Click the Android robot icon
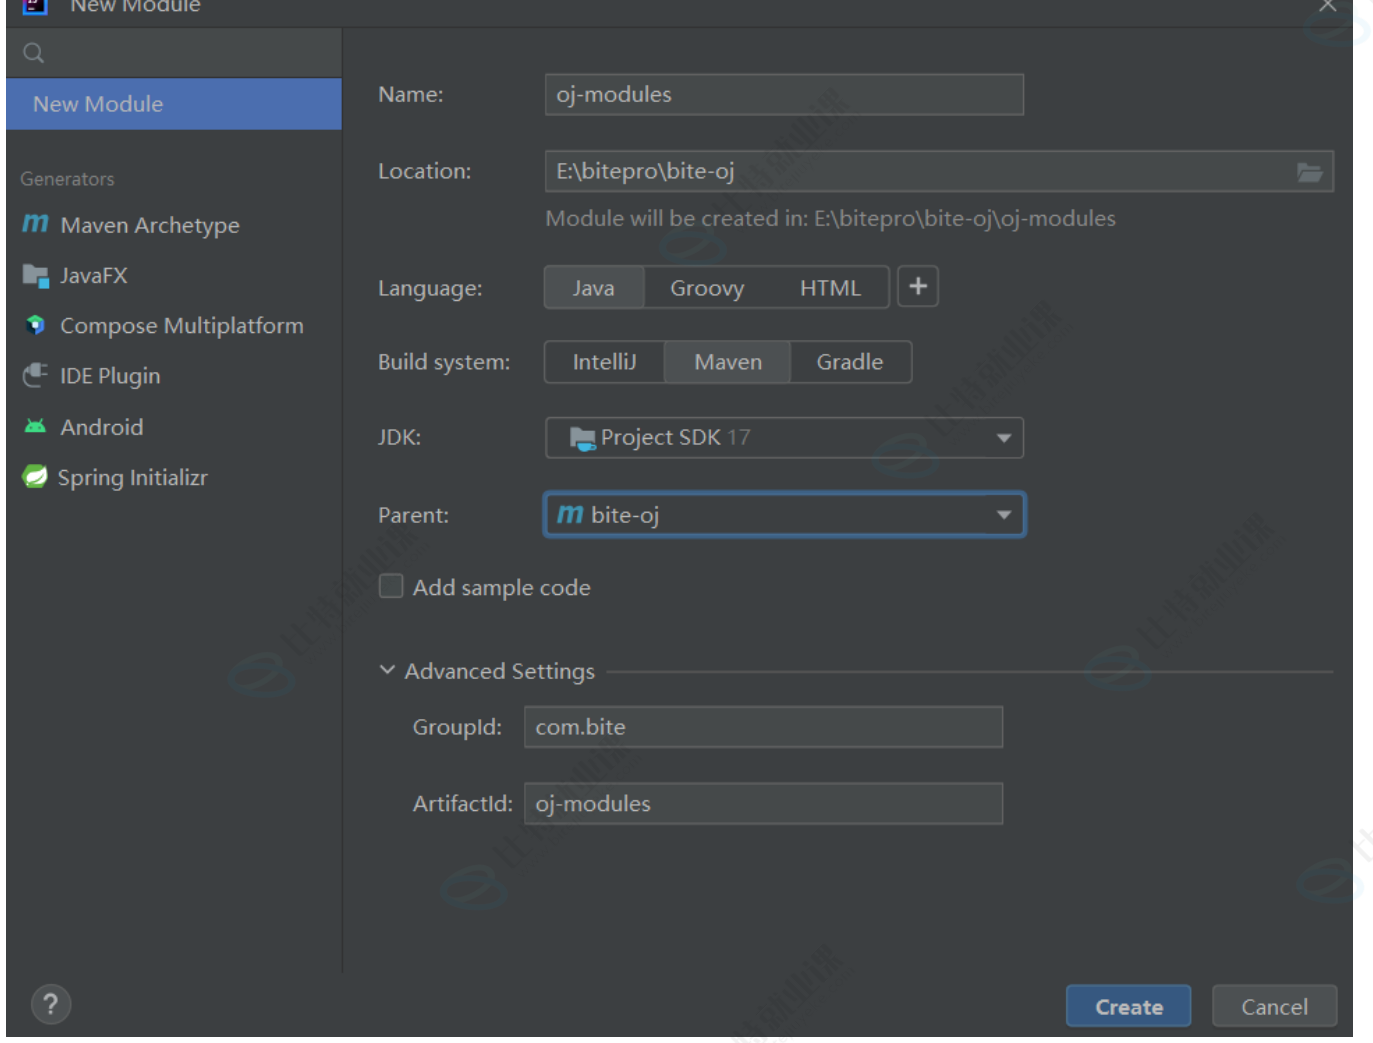The image size is (1373, 1043). click(35, 426)
